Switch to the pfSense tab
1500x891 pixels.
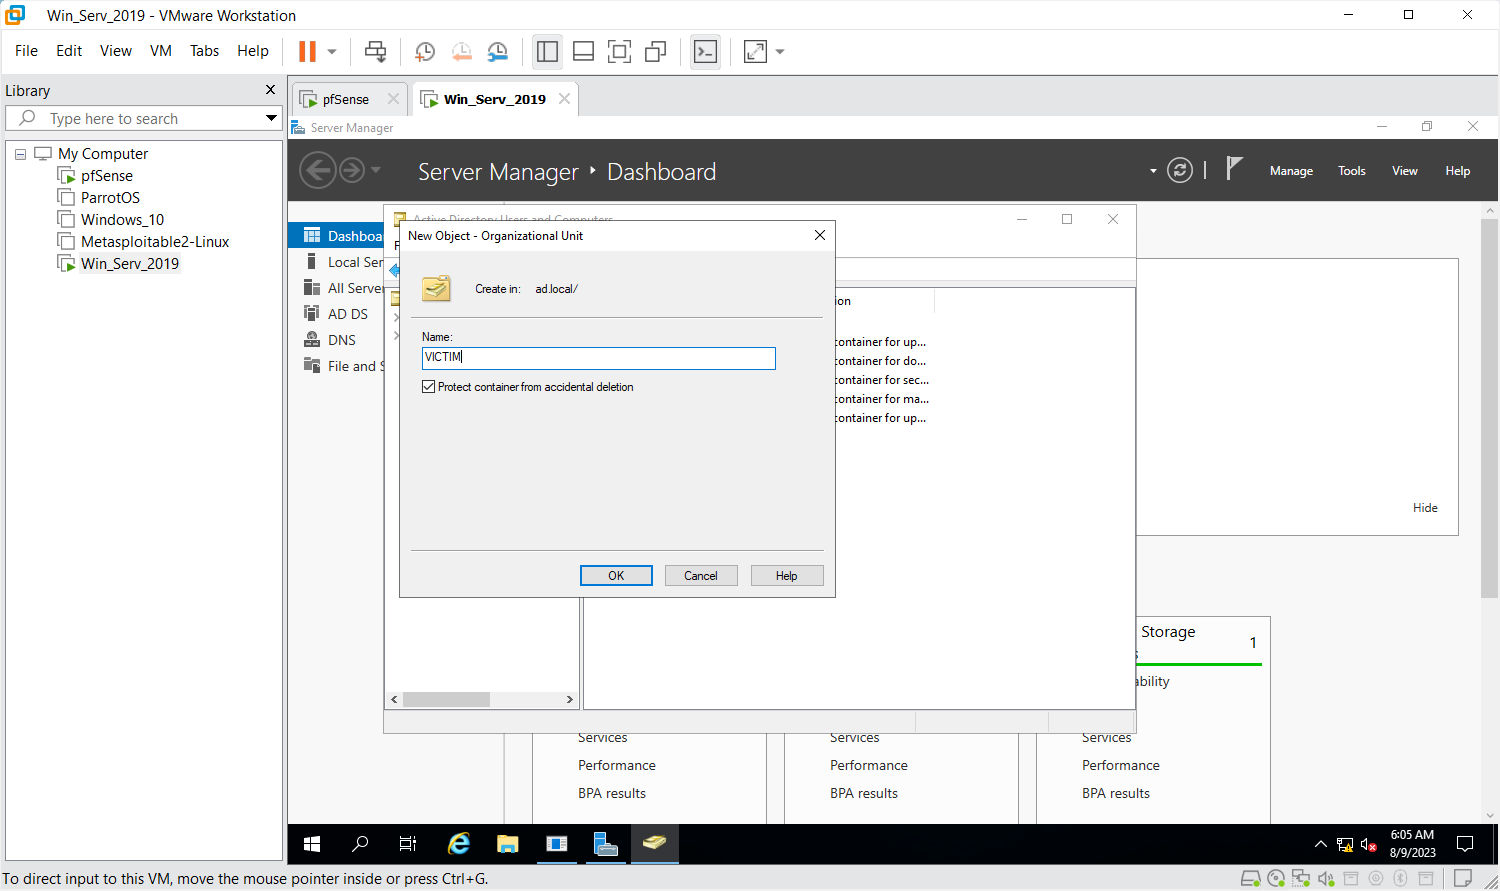[x=345, y=99]
